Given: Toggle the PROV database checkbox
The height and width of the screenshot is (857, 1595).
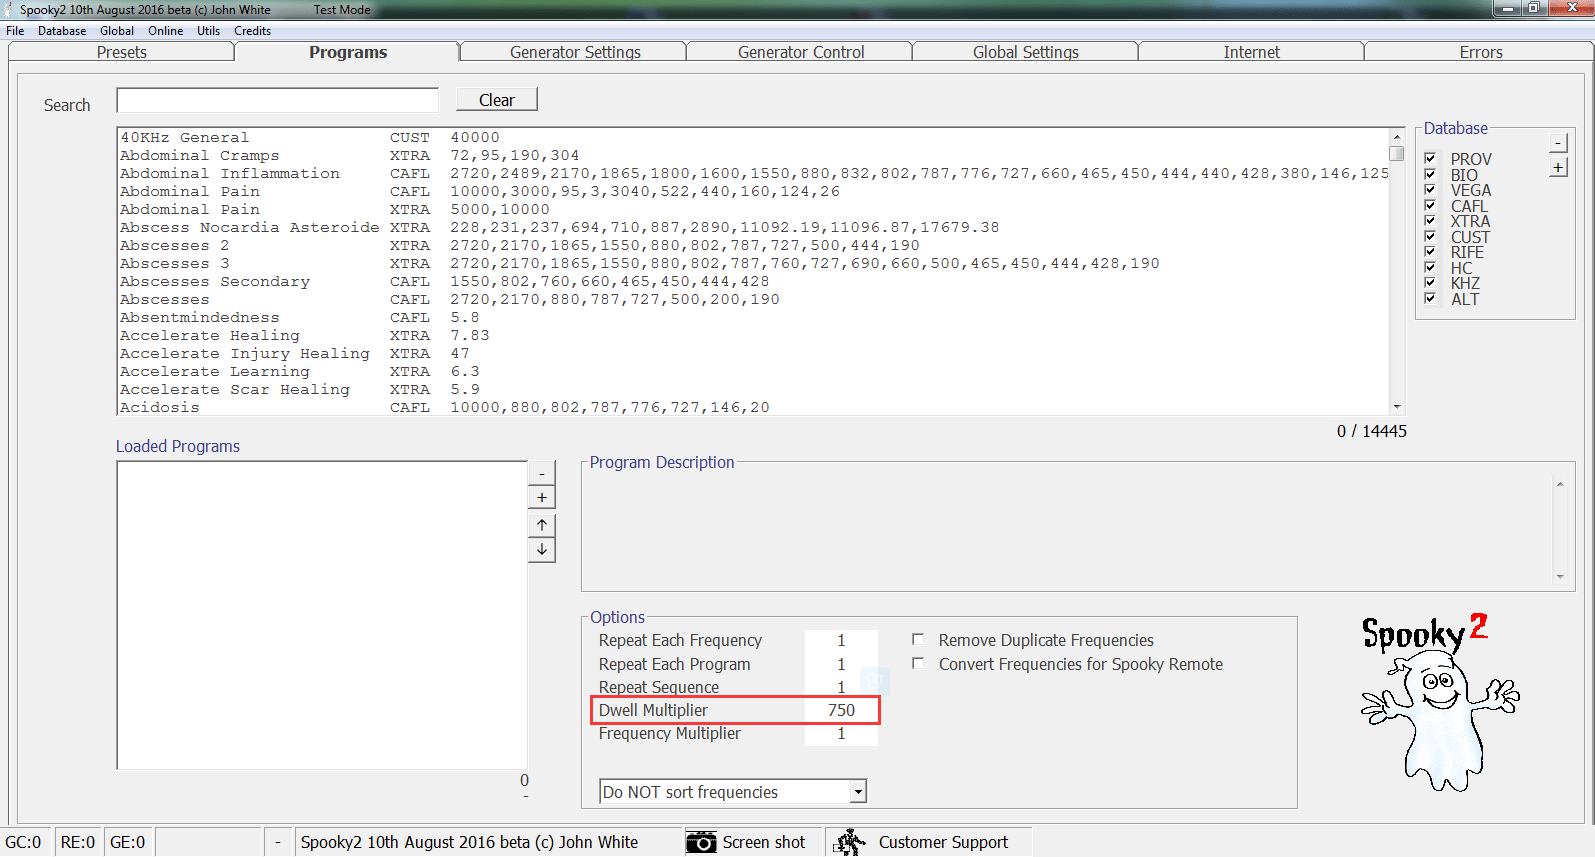Looking at the screenshot, I should tap(1431, 159).
